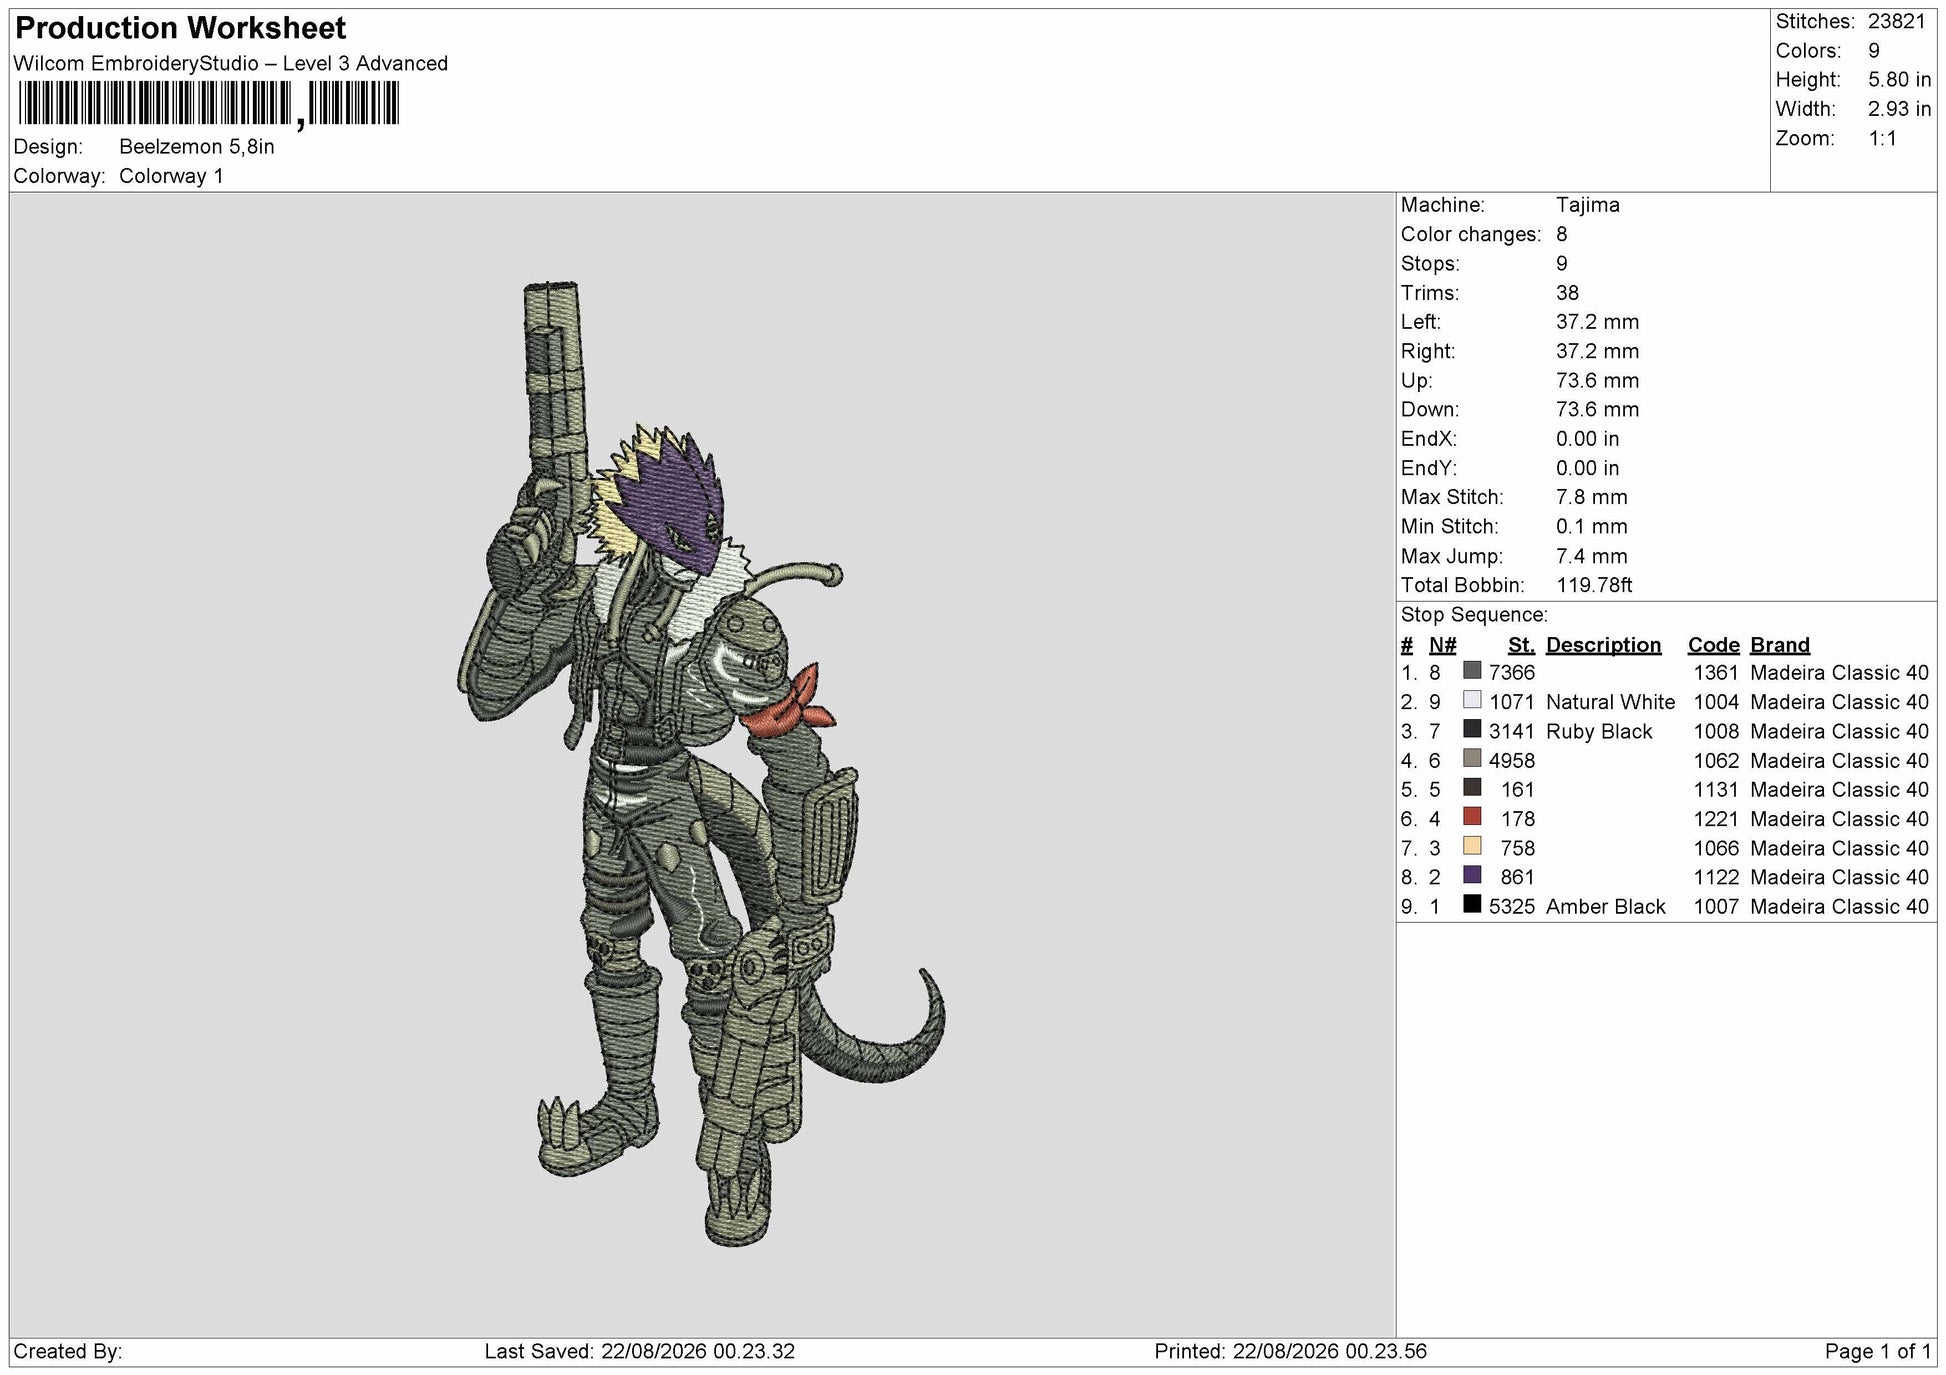This screenshot has height=1375, width=1946.
Task: Click thread code '1131' in stop 5
Action: pyautogui.click(x=1716, y=790)
